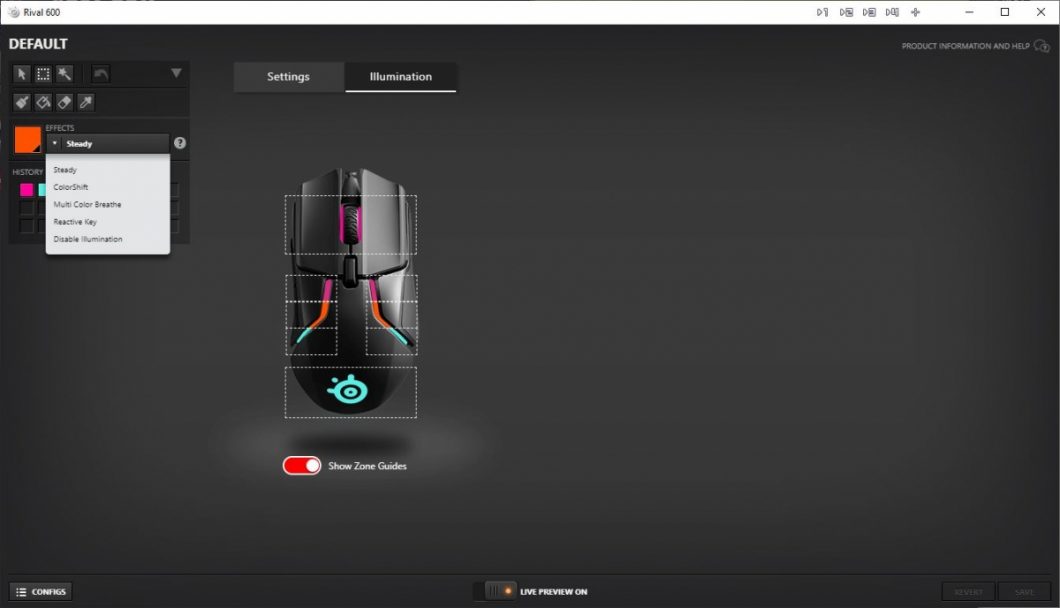Select the paint bucket fill tool

click(x=42, y=101)
